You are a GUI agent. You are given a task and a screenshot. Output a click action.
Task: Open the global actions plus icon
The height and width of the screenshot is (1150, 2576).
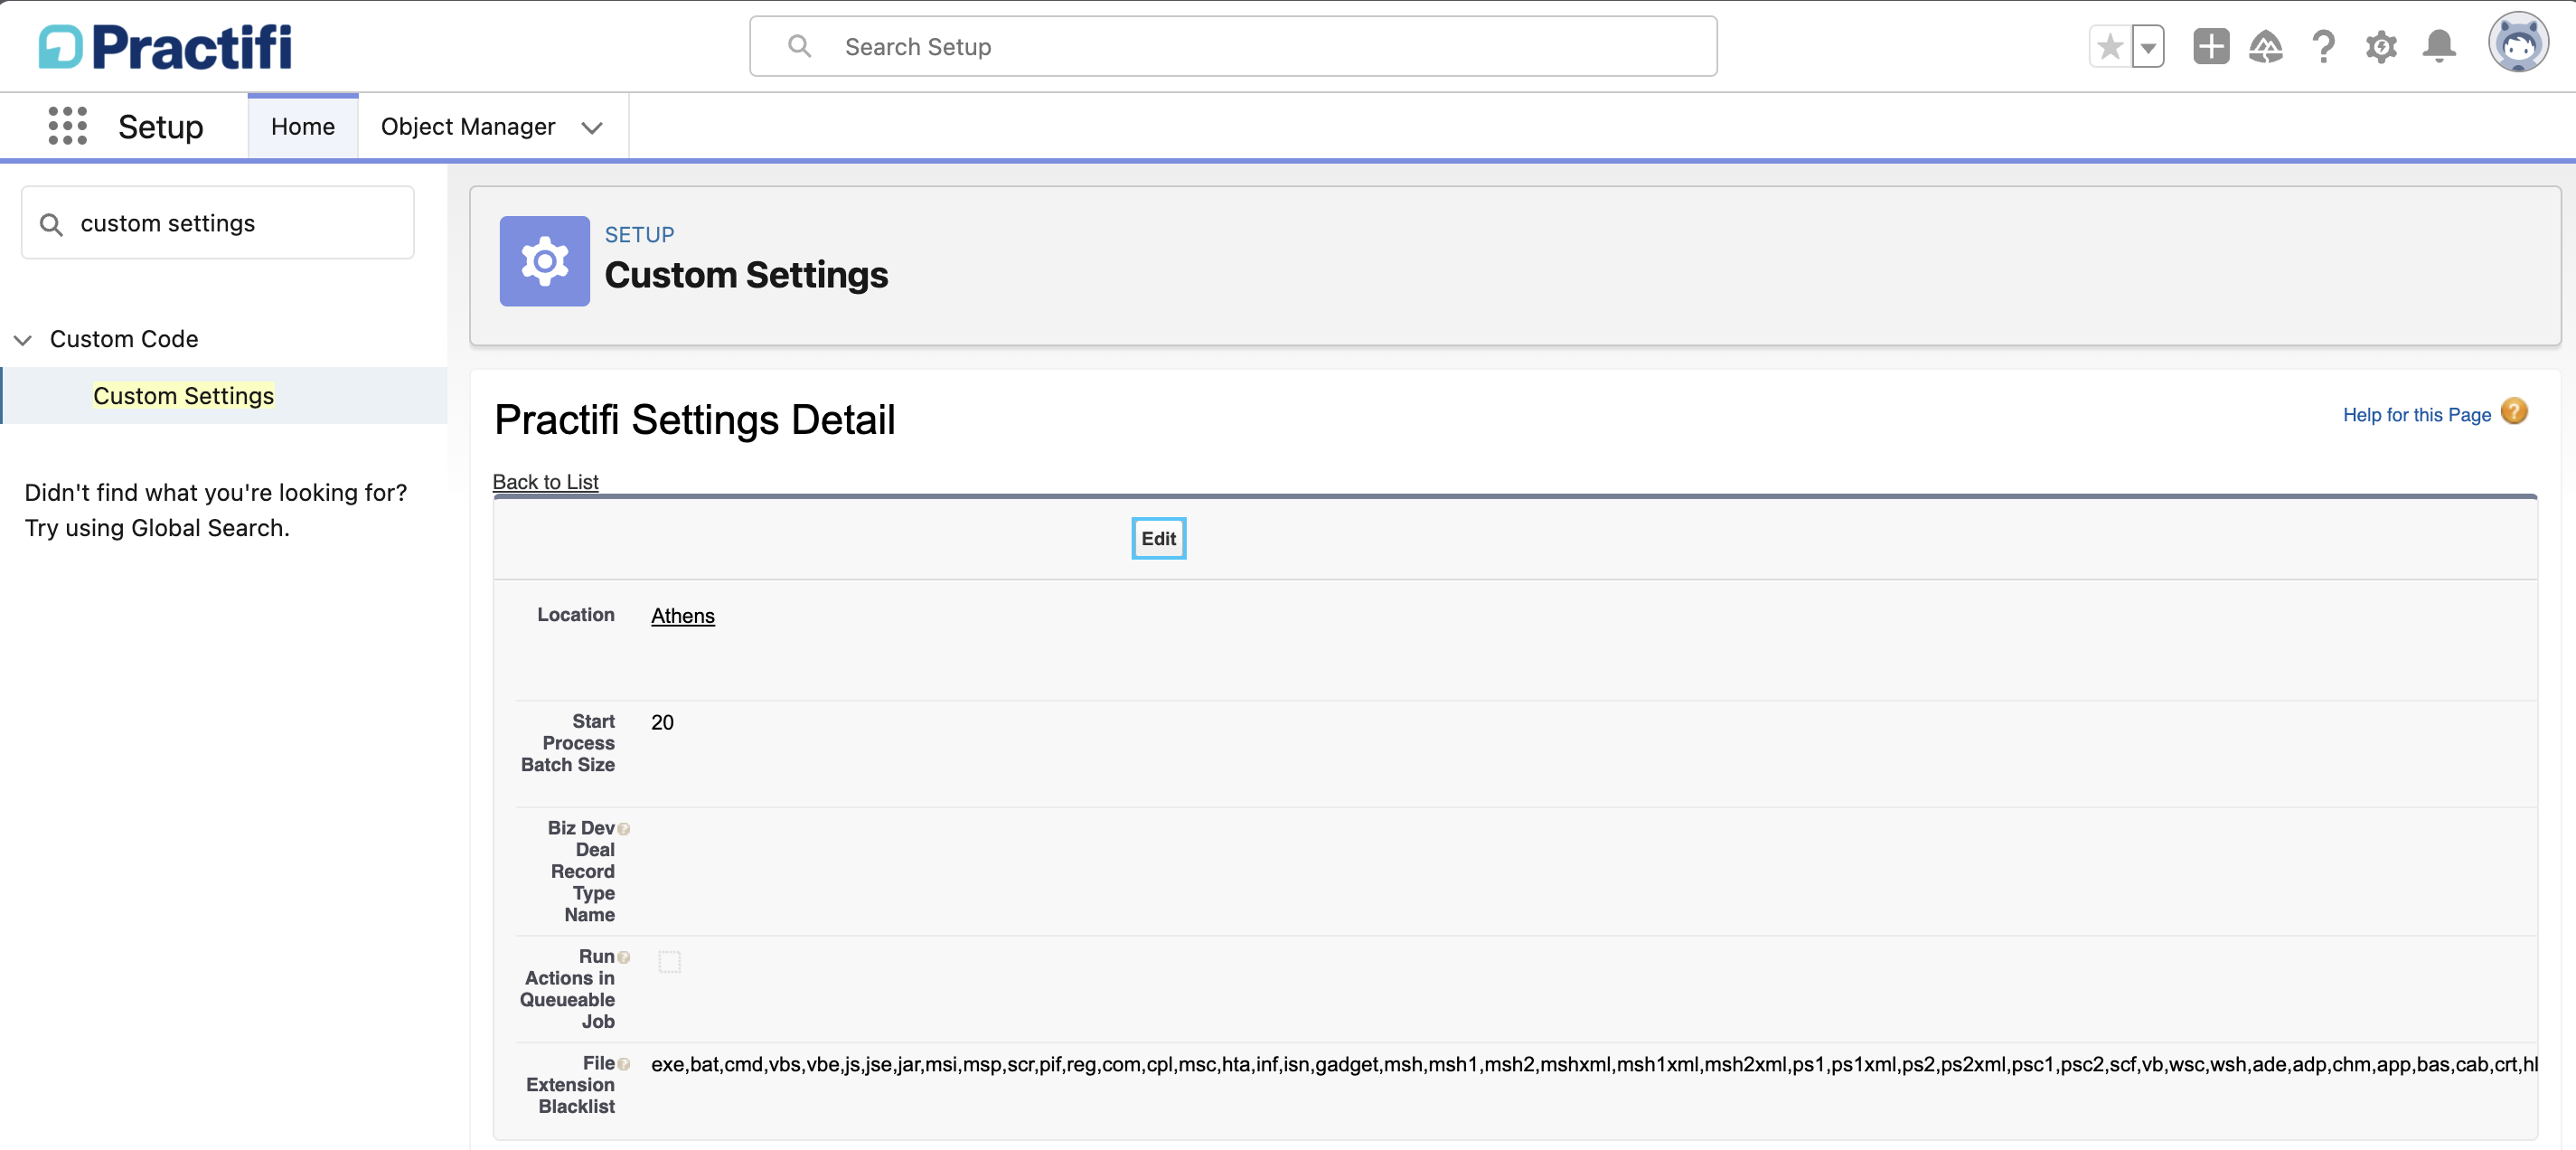click(x=2211, y=46)
